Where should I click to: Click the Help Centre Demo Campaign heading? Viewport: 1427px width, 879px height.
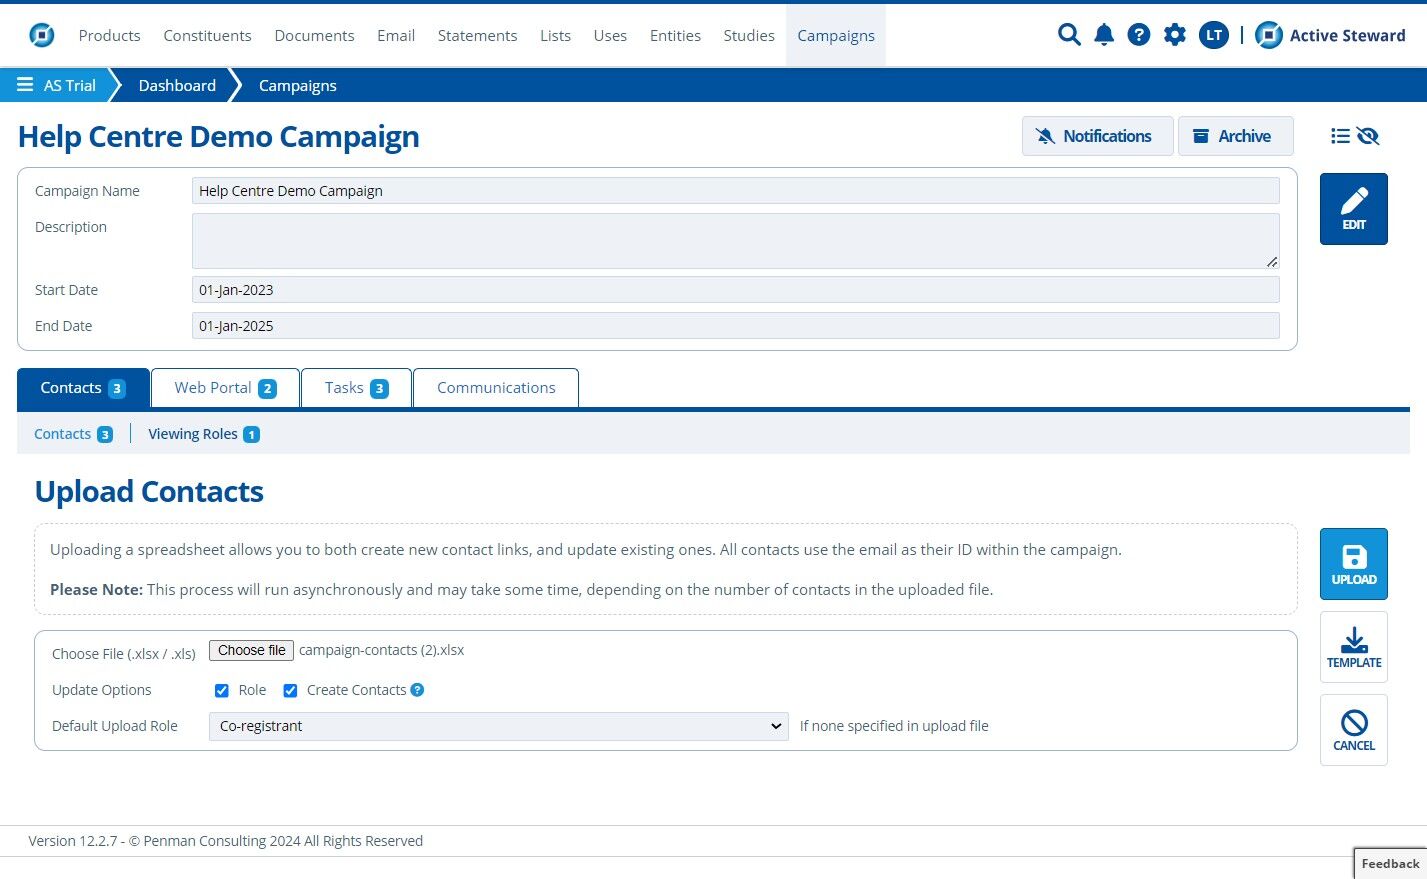click(219, 137)
